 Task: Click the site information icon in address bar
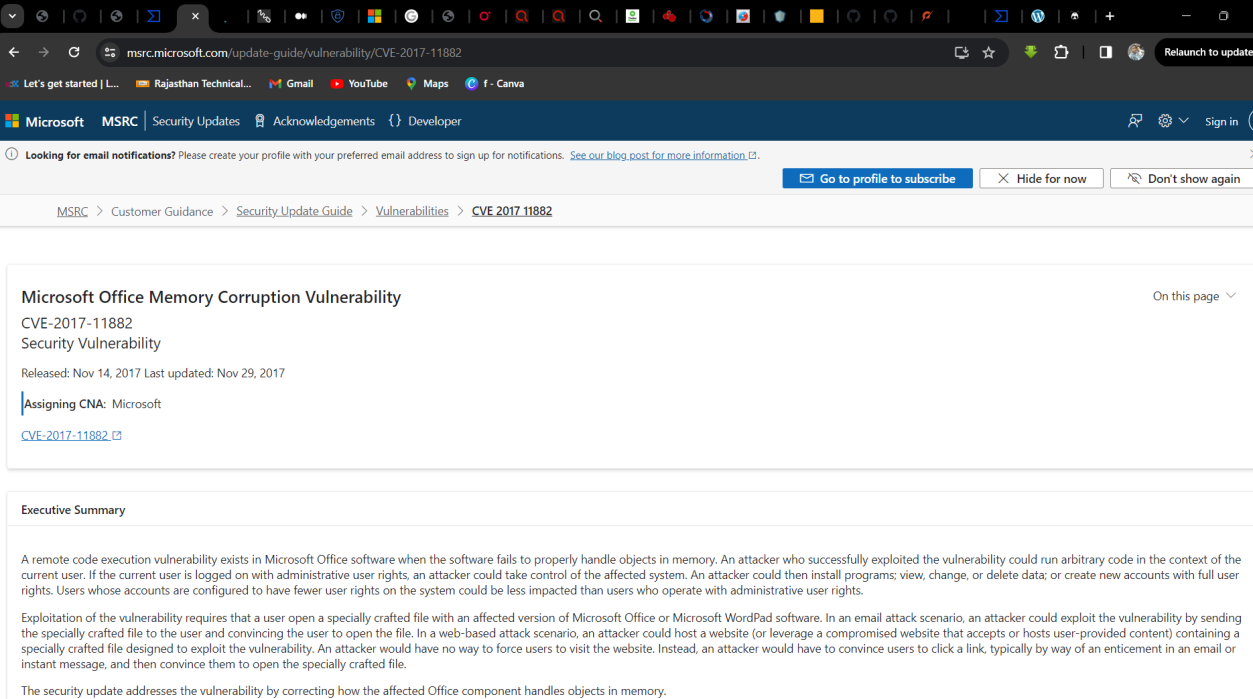point(110,52)
